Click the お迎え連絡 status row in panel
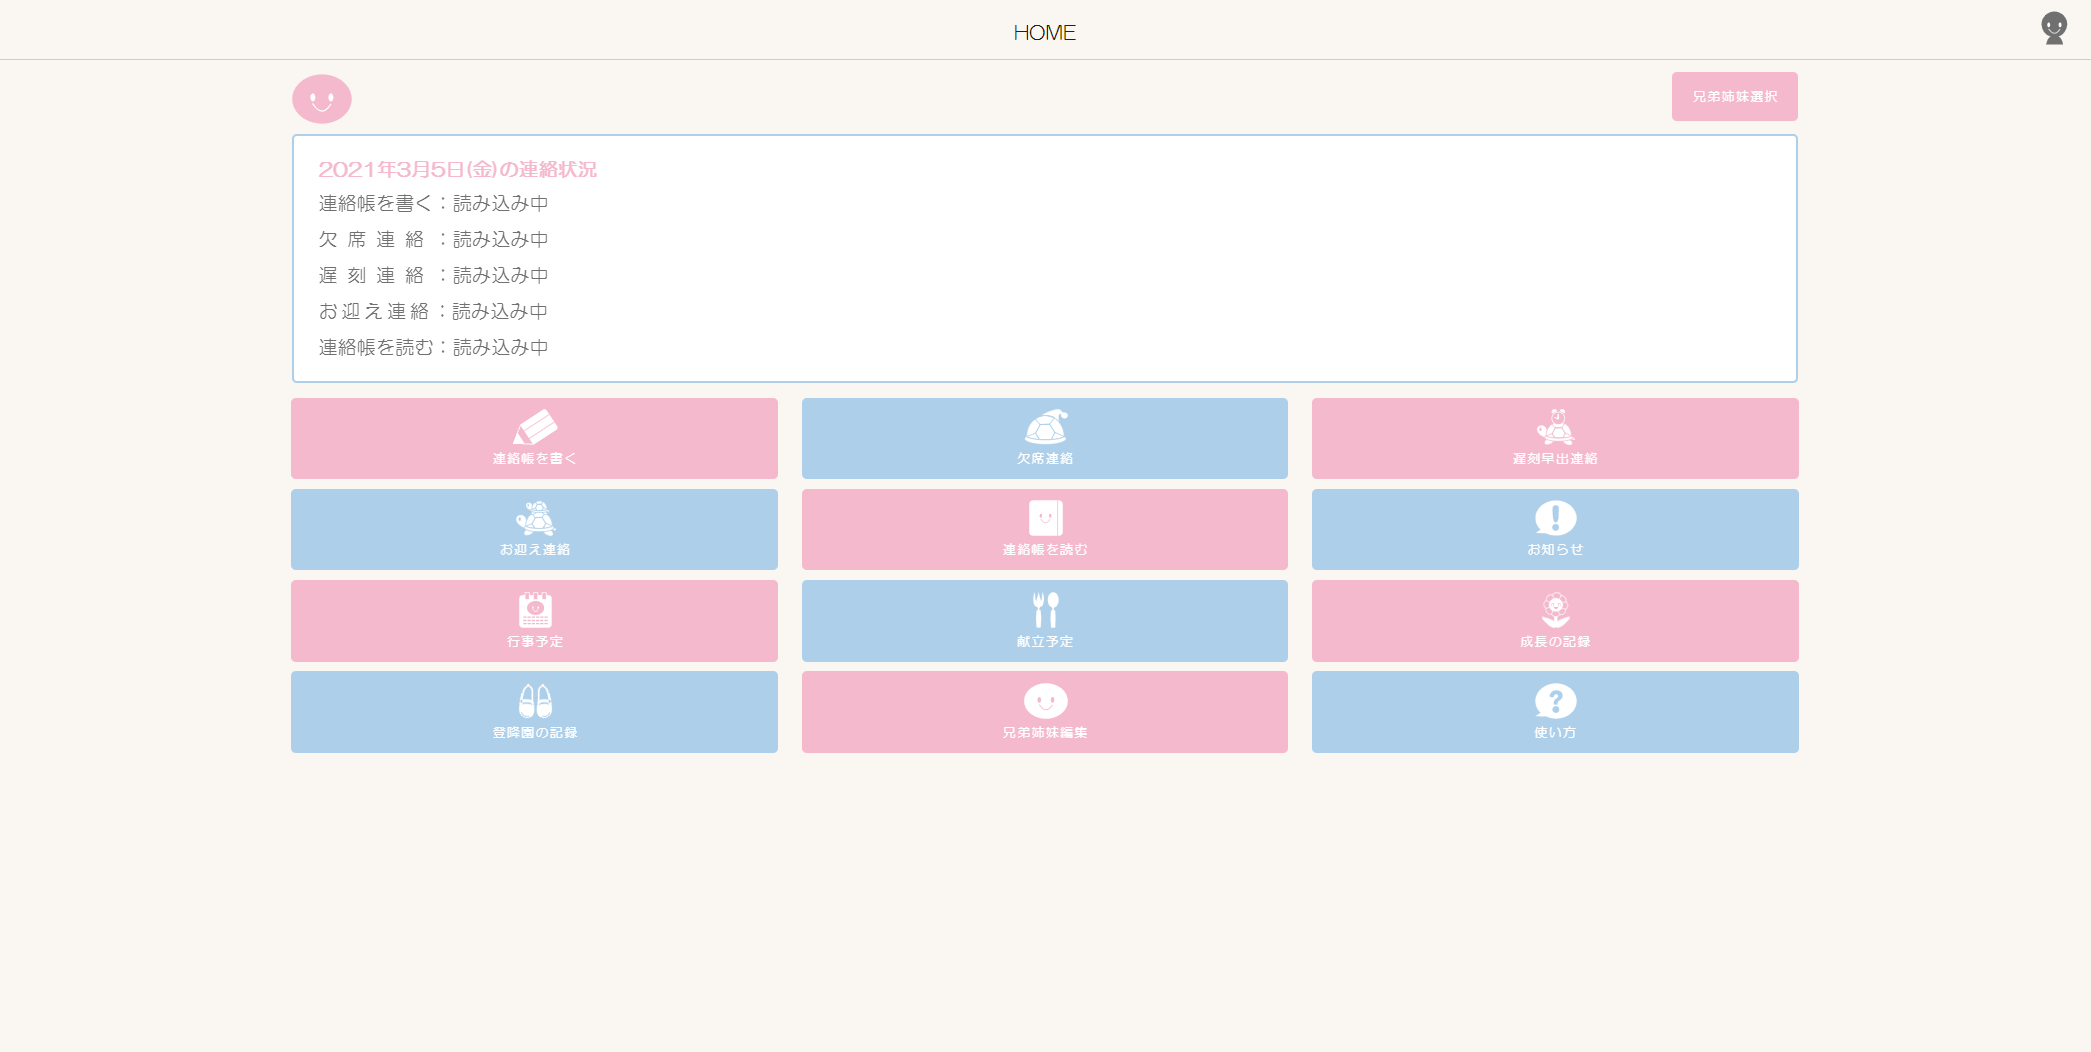Viewport: 2091px width, 1052px height. pyautogui.click(x=433, y=312)
